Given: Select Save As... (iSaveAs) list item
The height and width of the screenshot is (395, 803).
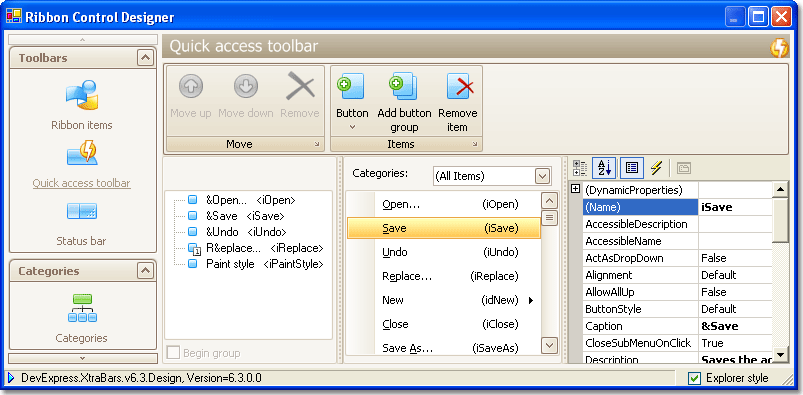Looking at the screenshot, I should (443, 348).
